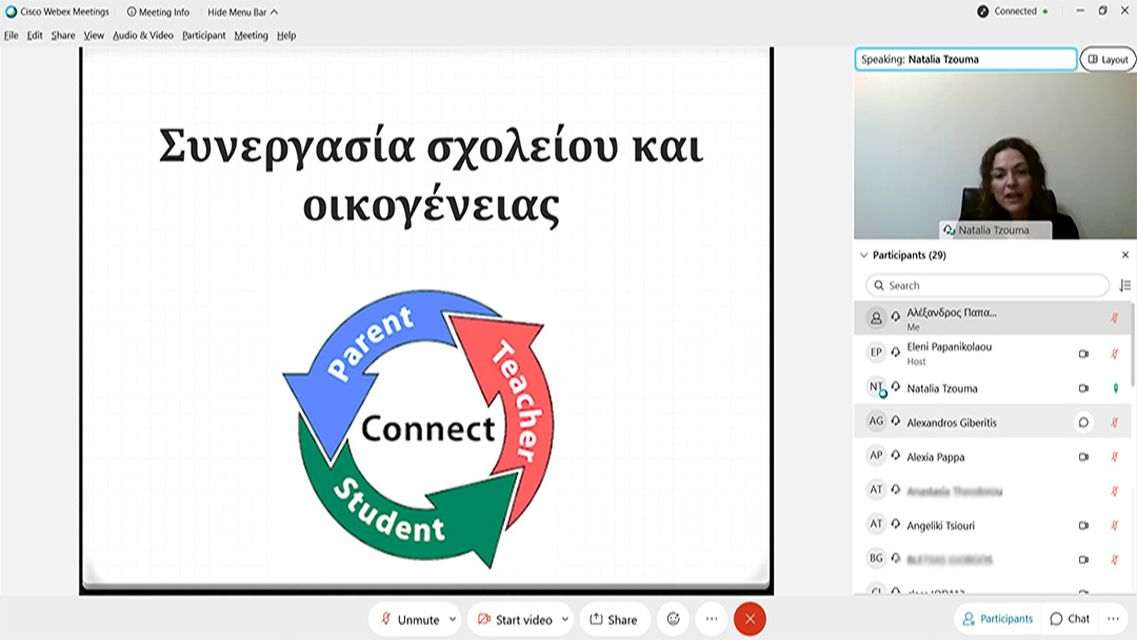
Task: Open chat bubble for Alexandros Giberitis
Action: click(1083, 422)
